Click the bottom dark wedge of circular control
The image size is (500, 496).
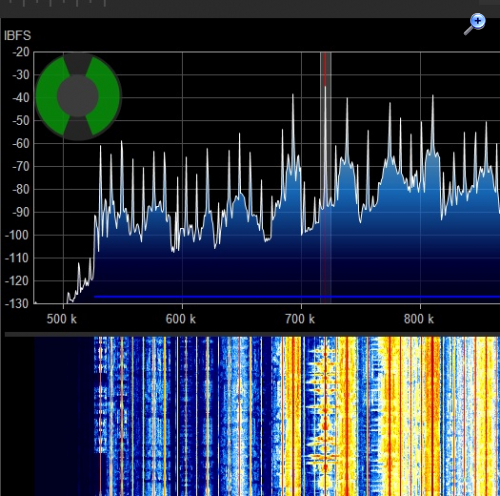[78, 129]
